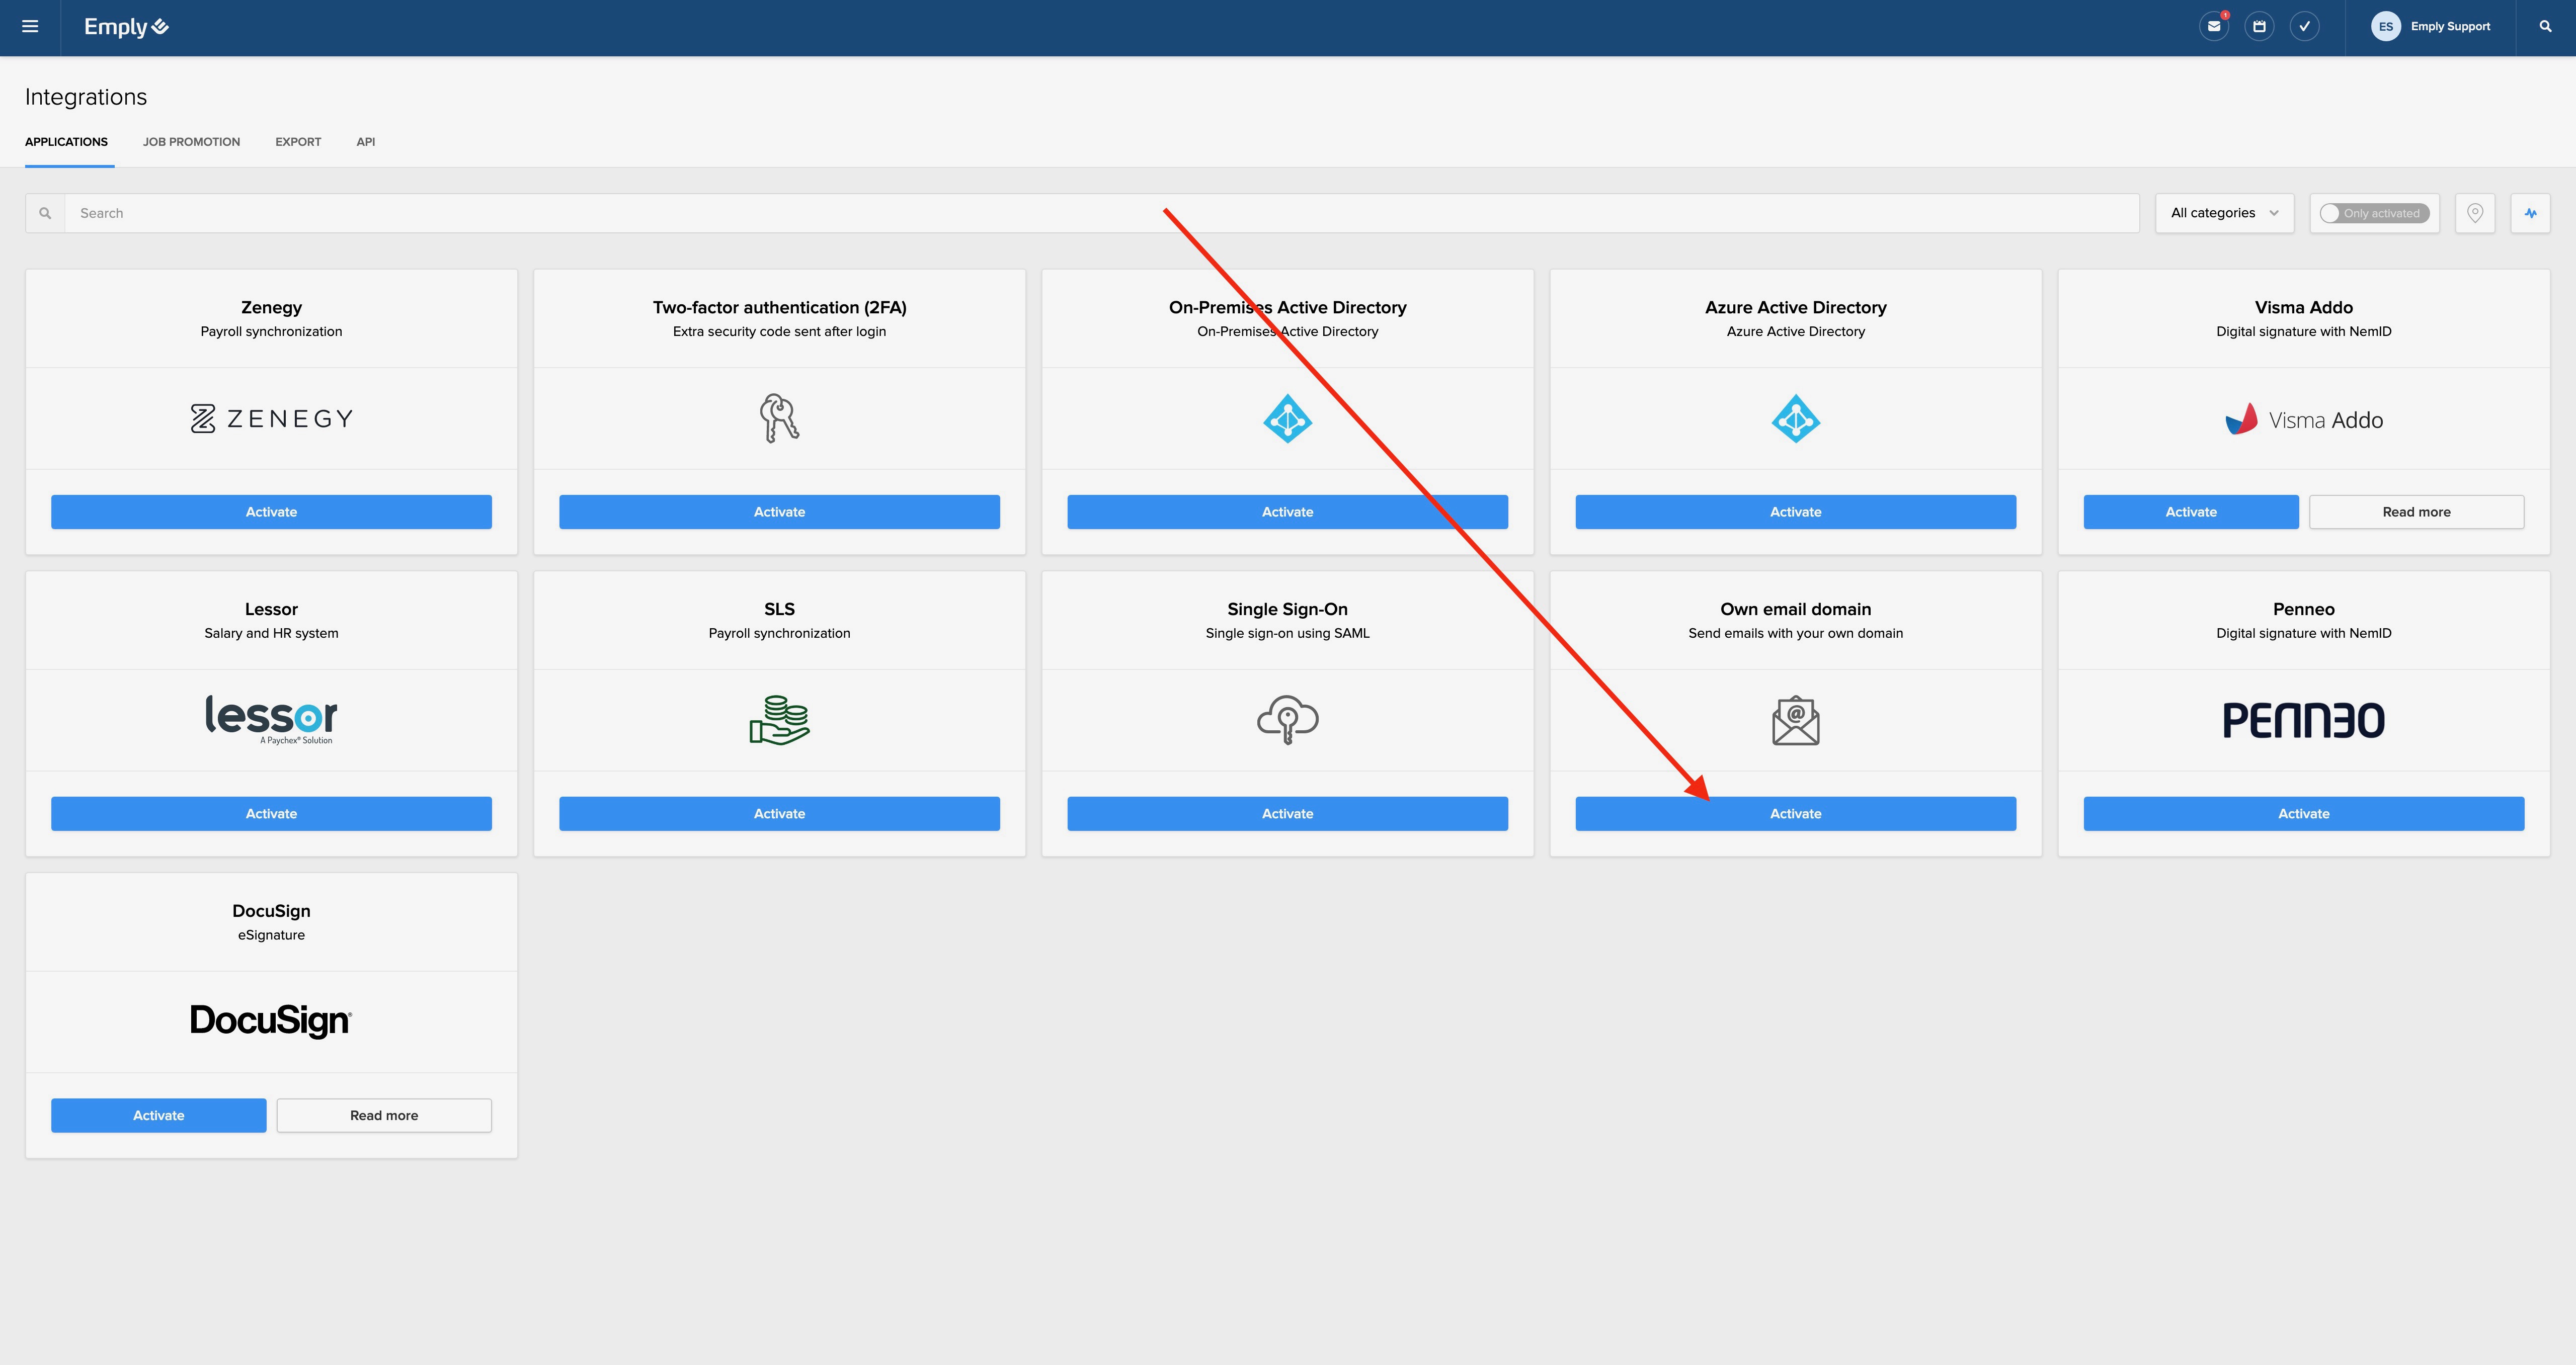Click the activity pulse icon
2576x1365 pixels.
coord(2530,213)
